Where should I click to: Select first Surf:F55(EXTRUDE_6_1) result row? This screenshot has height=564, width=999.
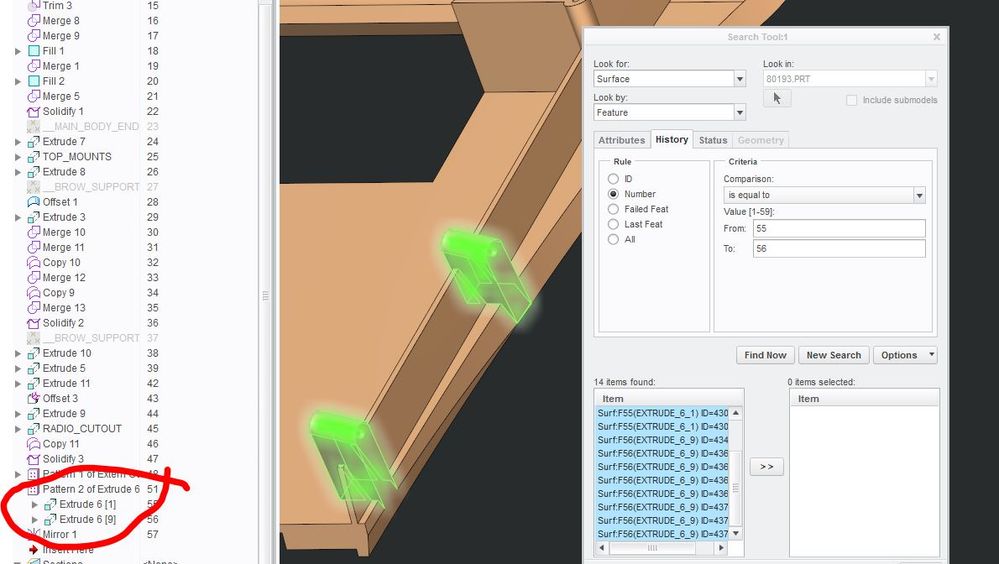pos(663,413)
